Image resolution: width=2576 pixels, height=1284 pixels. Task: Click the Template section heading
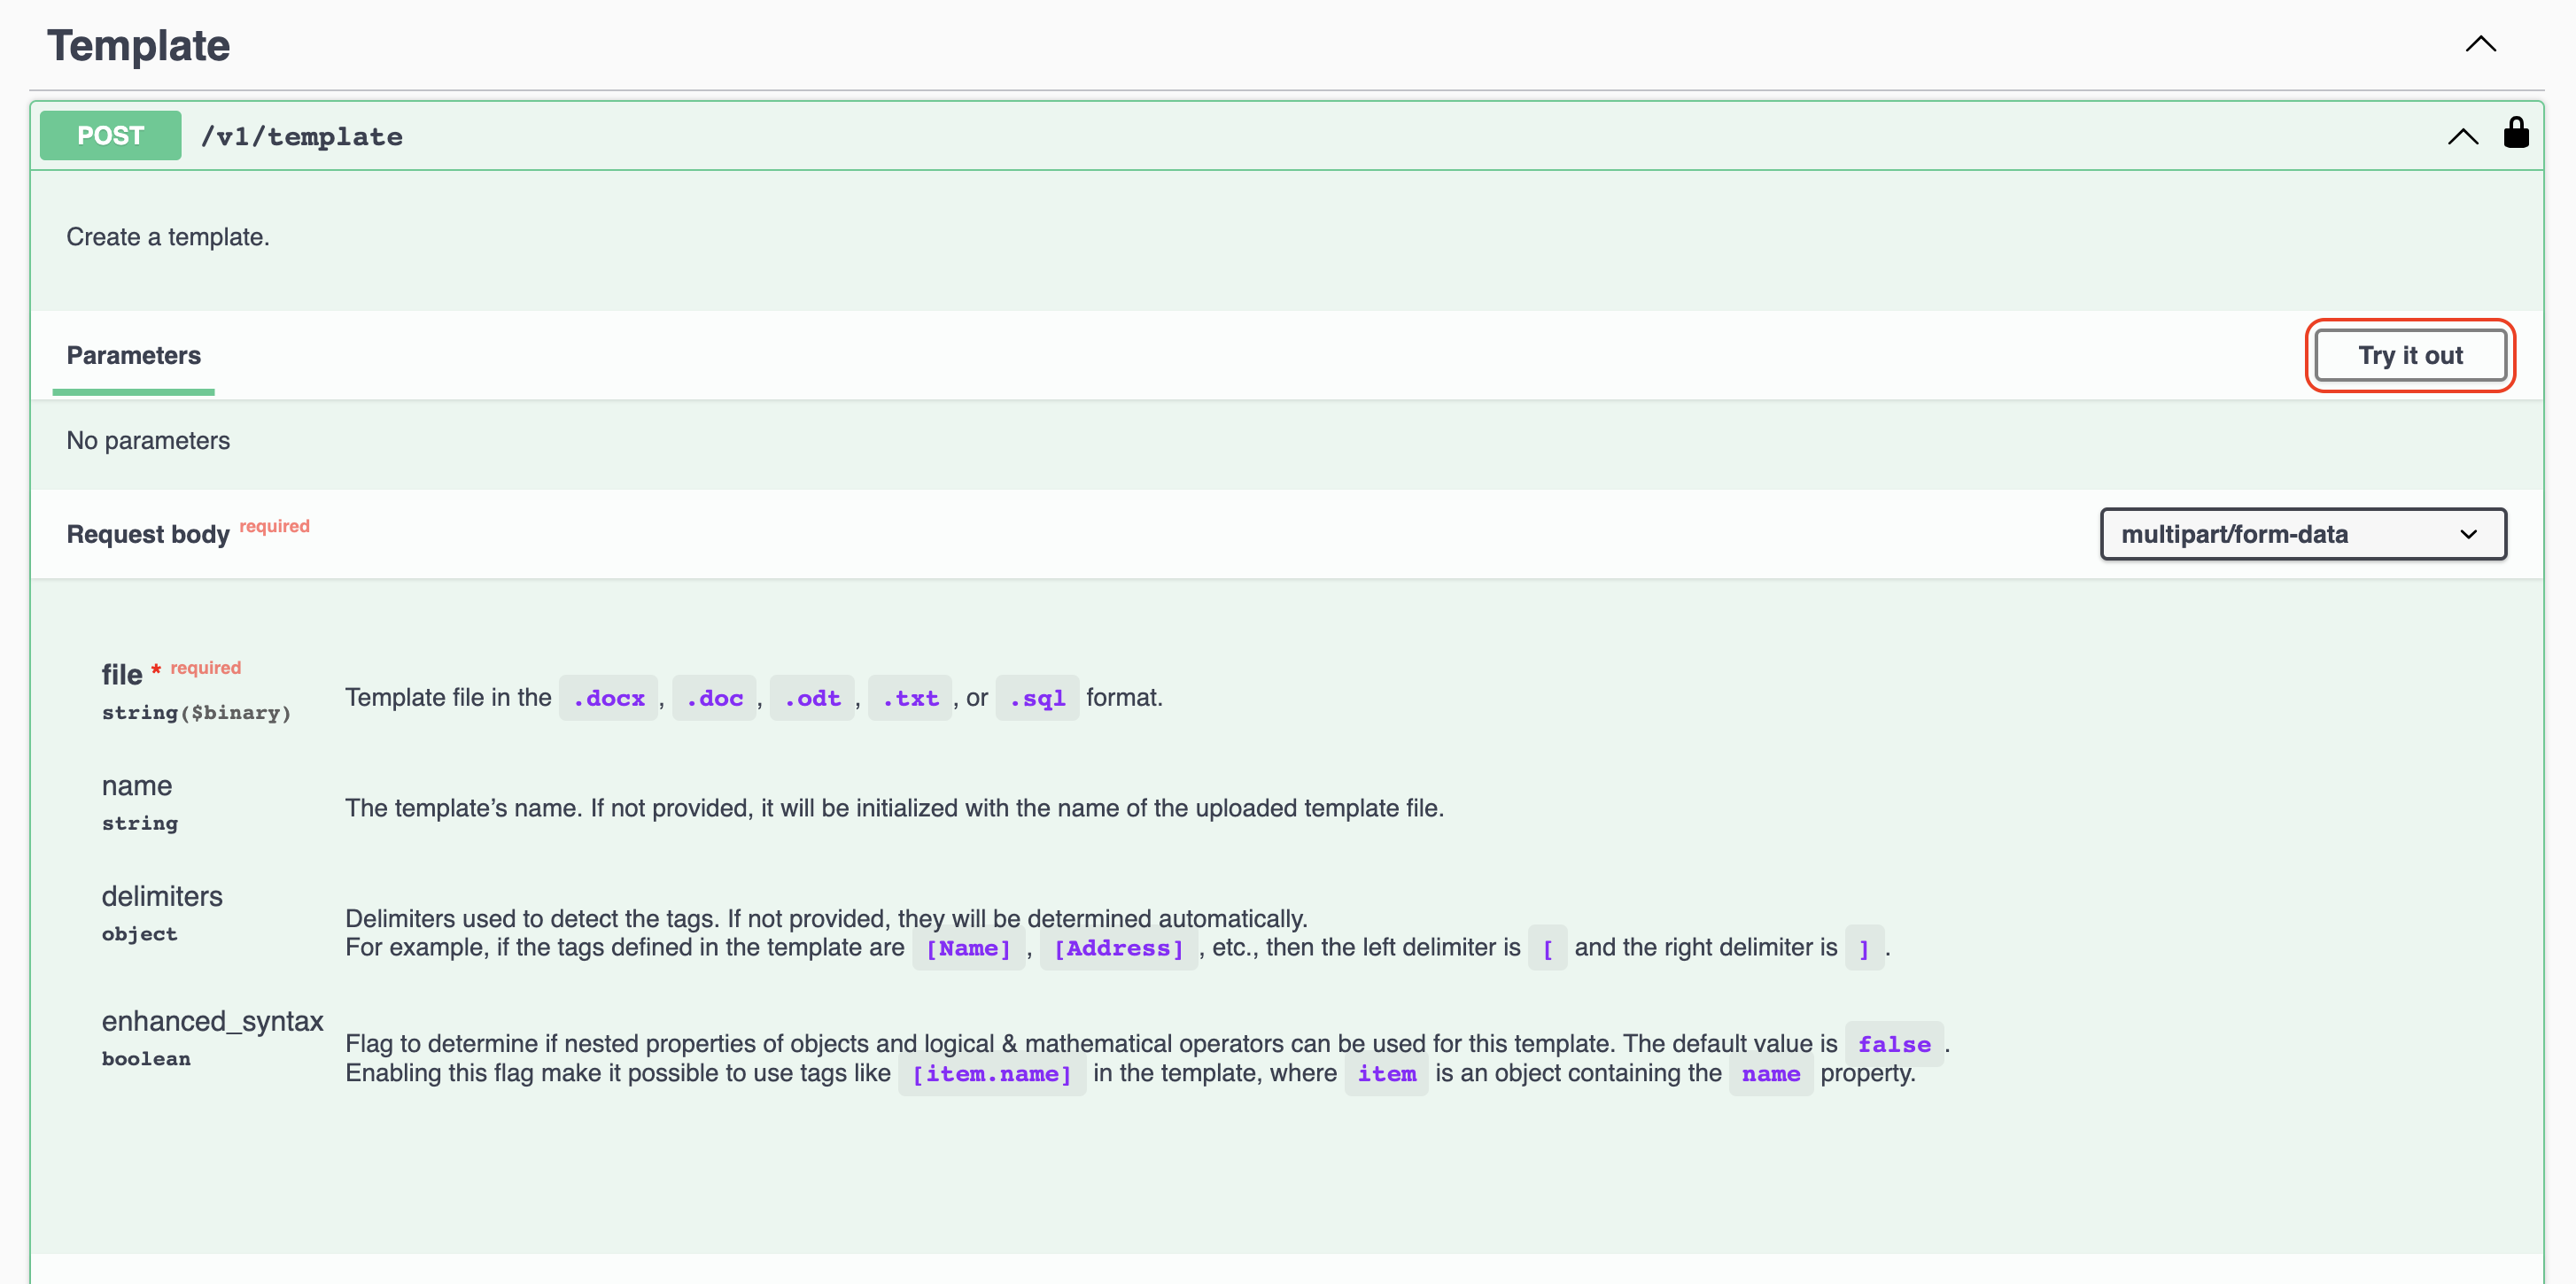(139, 45)
